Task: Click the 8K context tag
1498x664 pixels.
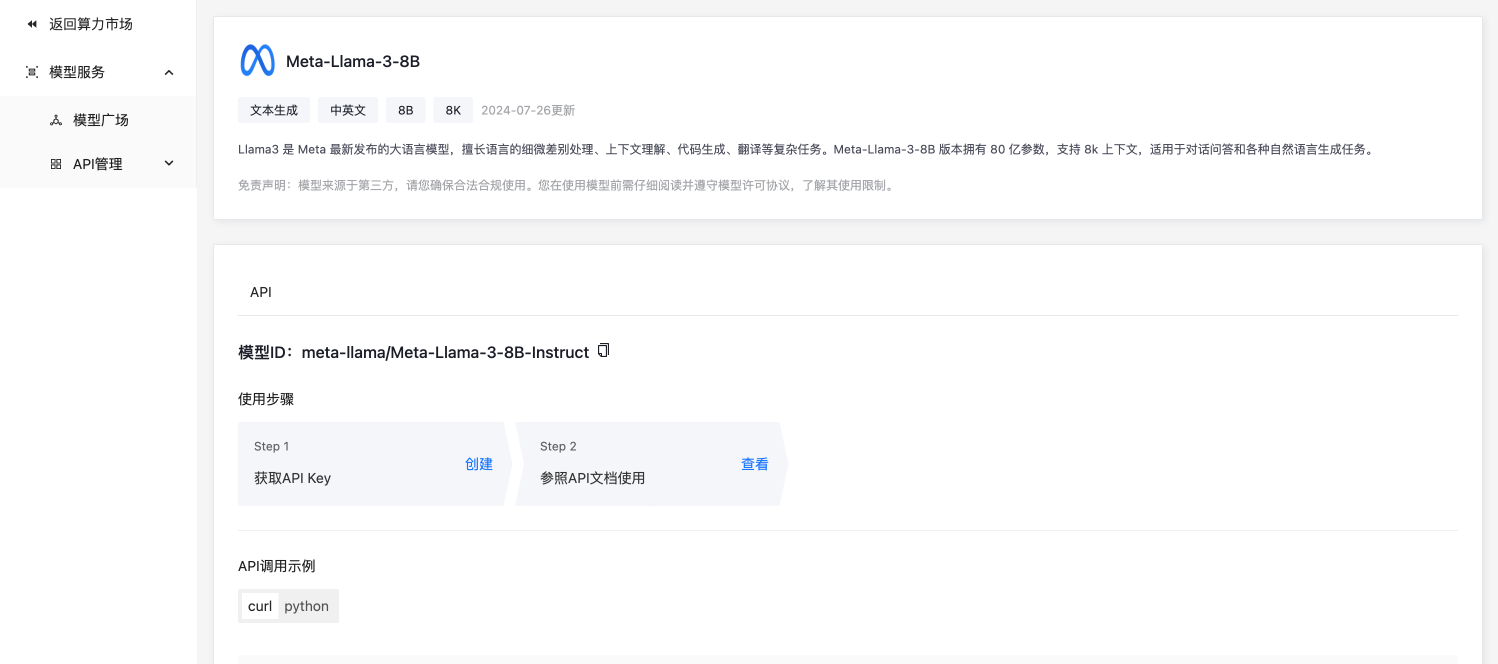Action: 453,110
